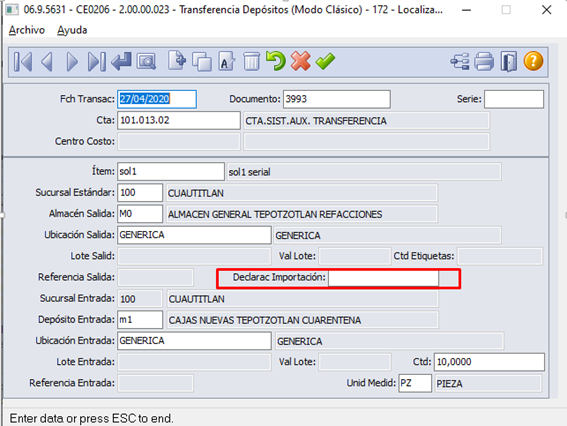
Task: Click CAJAS NUEVAS TEPOTZOTLAN CUARENTENA text
Action: coord(265,320)
